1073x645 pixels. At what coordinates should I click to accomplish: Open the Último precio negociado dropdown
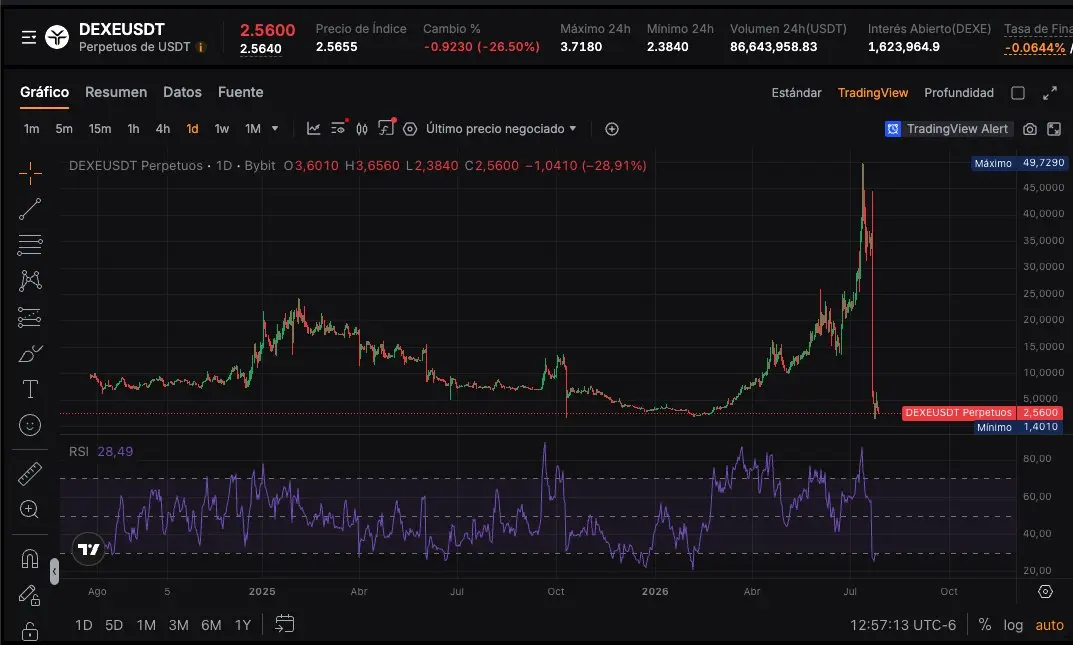point(501,129)
